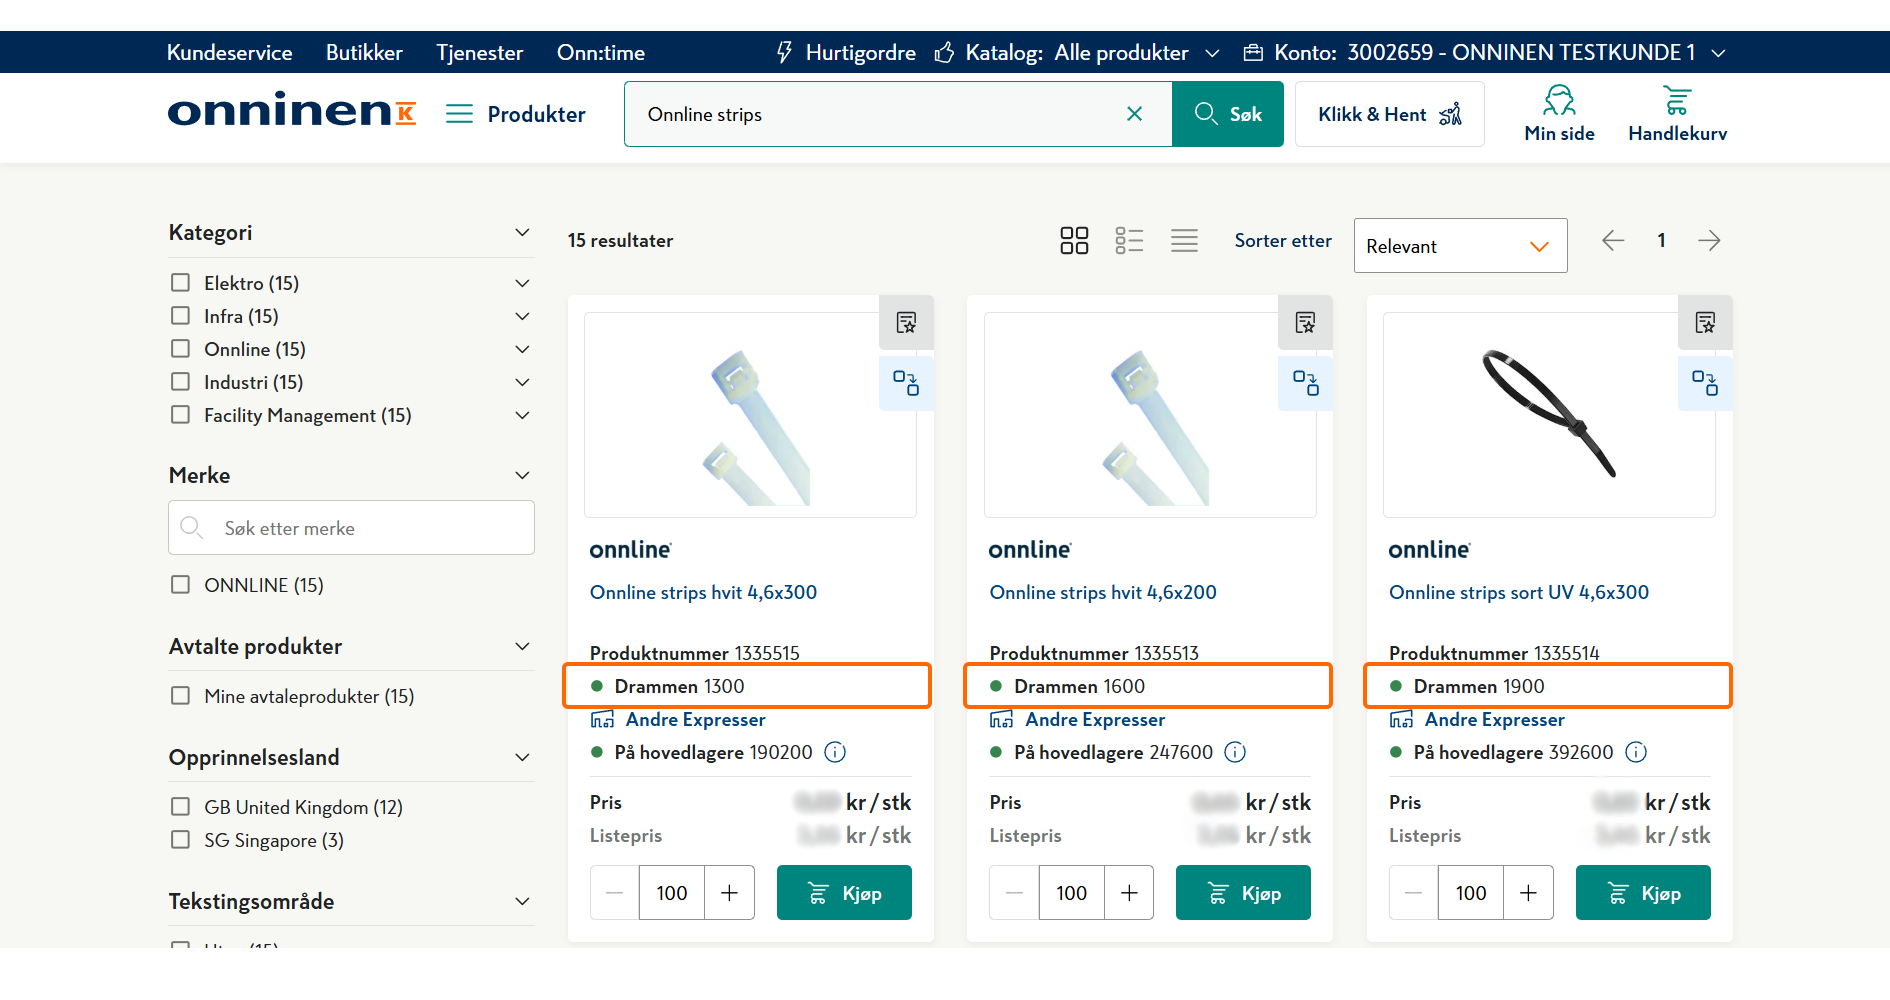Go to next results page arrow
Viewport: 1890px width, 1000px height.
1709,240
